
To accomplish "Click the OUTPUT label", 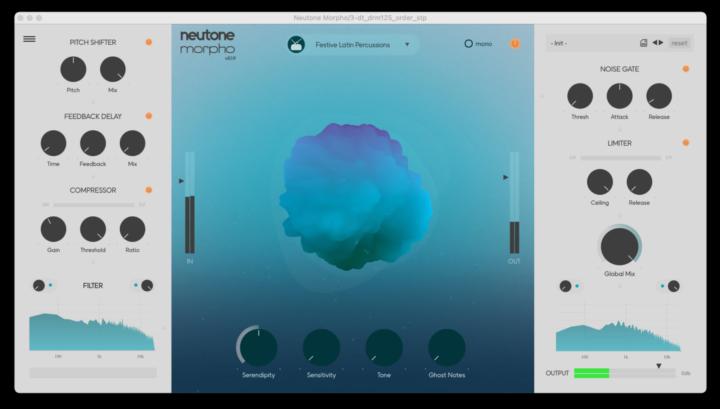I will (557, 373).
